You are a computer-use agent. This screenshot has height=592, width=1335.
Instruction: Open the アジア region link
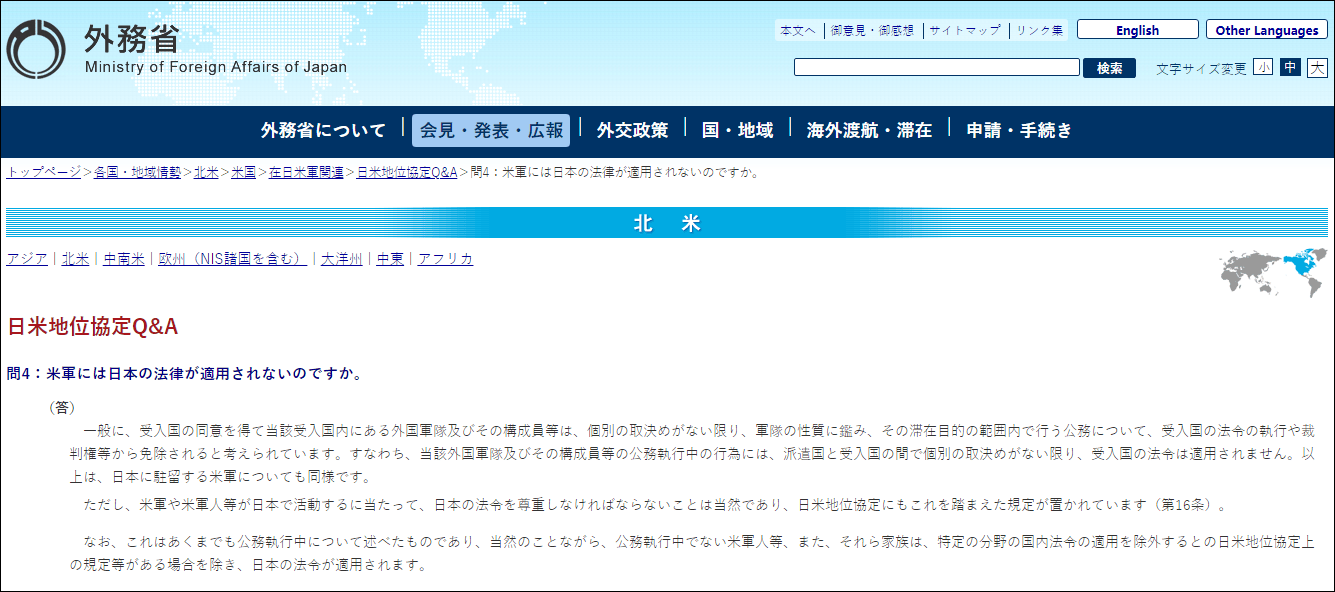[27, 259]
